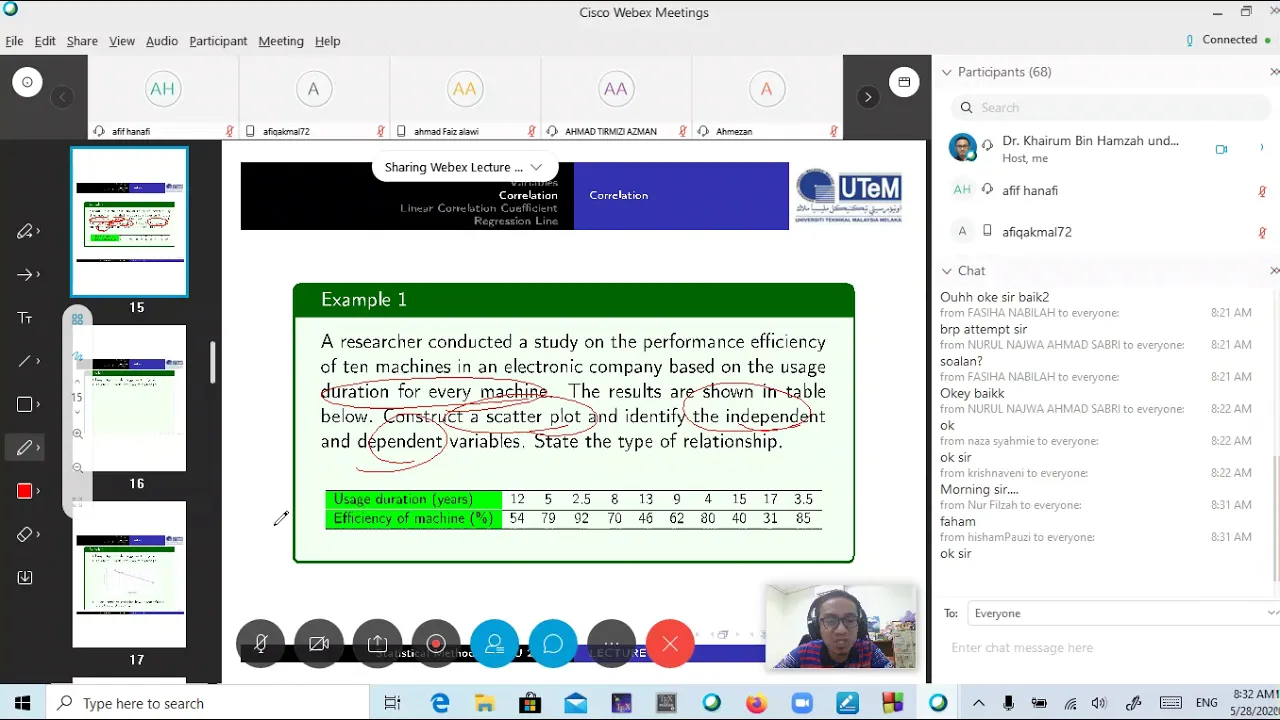This screenshot has height=720, width=1280.
Task: Expand pencil tool options arrow
Action: 38,447
